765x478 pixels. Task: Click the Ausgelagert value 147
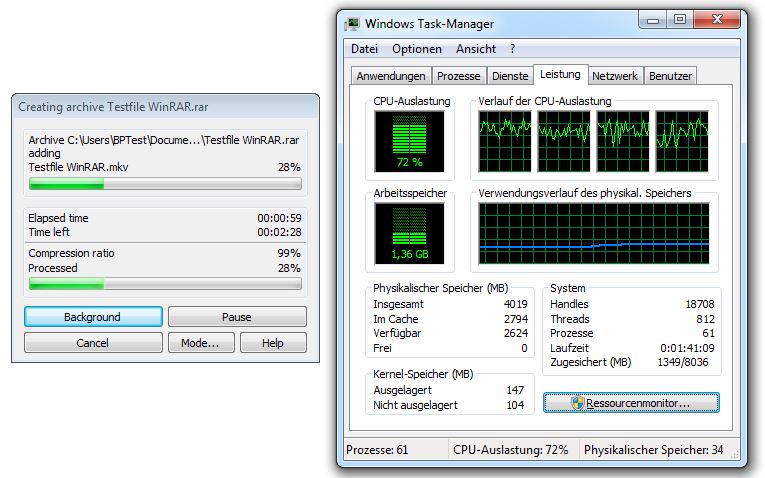(515, 390)
